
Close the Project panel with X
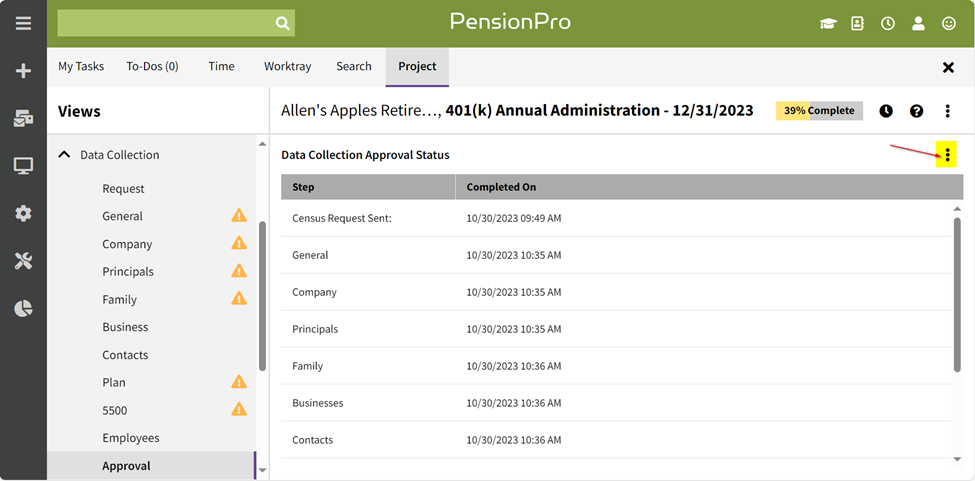tap(948, 68)
